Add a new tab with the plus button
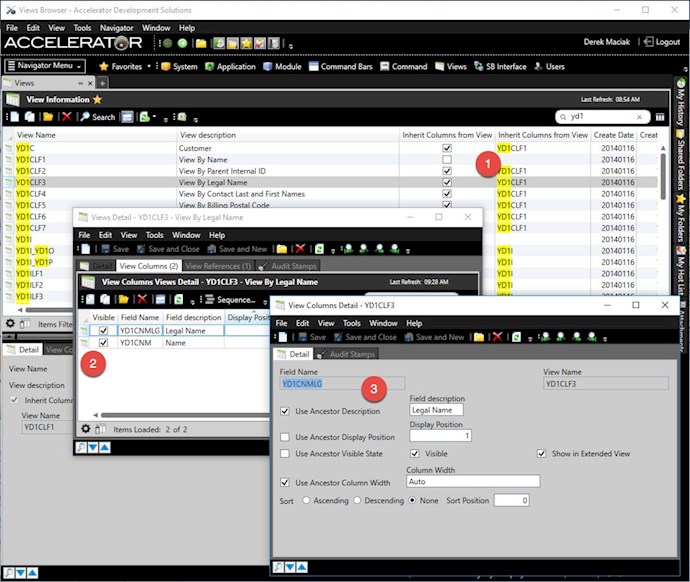 (x=102, y=83)
